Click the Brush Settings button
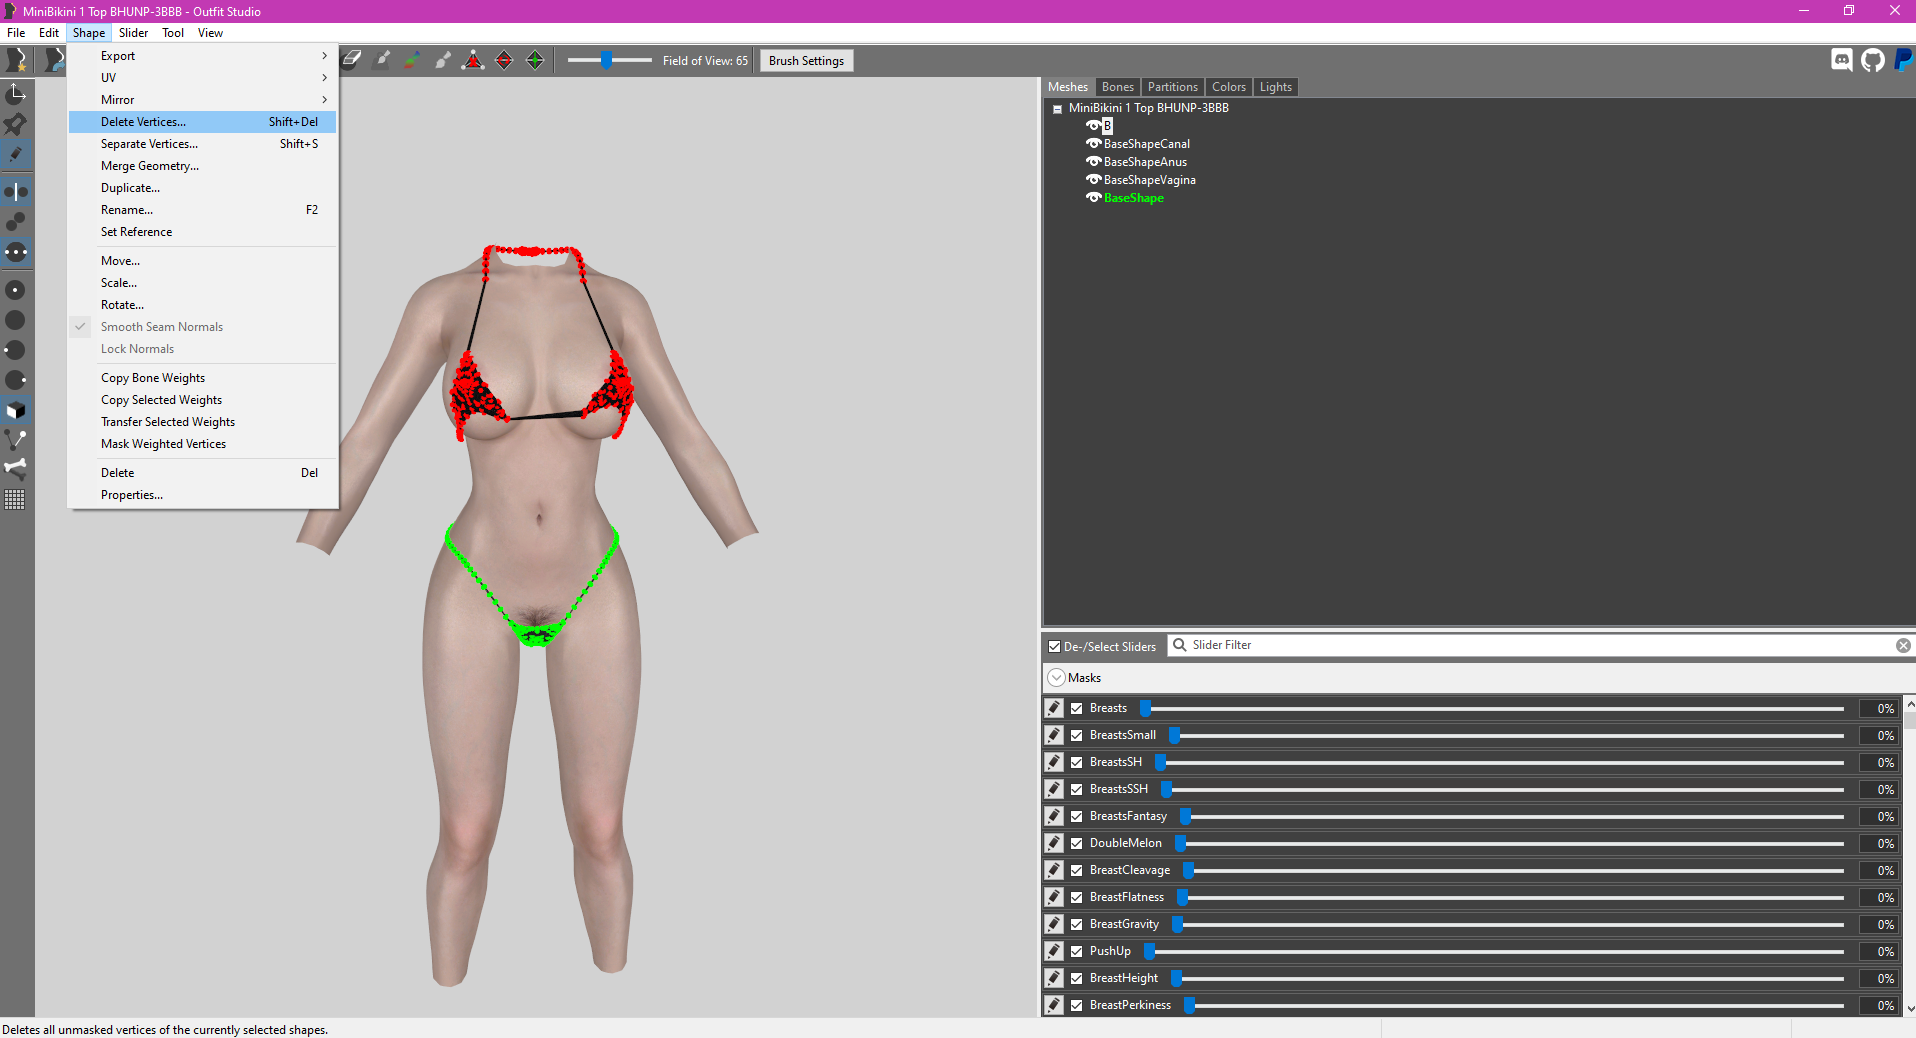Viewport: 1916px width, 1038px height. click(806, 61)
